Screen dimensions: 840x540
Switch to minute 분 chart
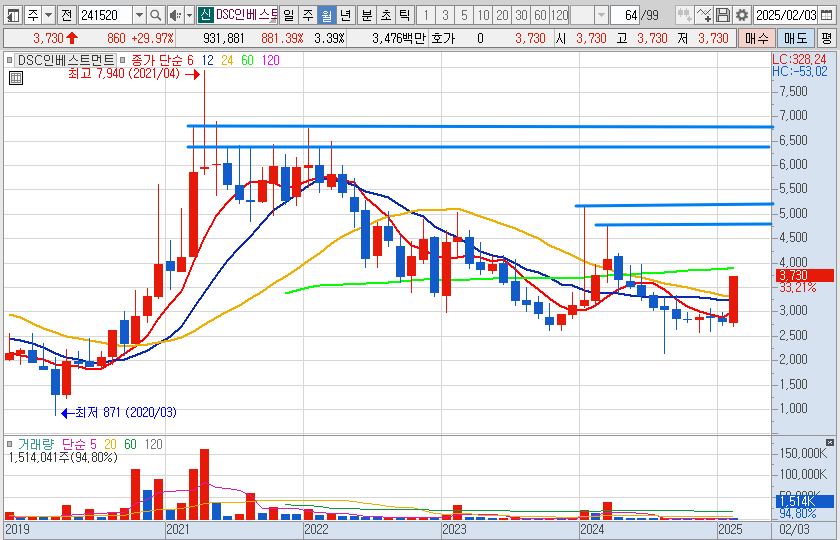[366, 15]
